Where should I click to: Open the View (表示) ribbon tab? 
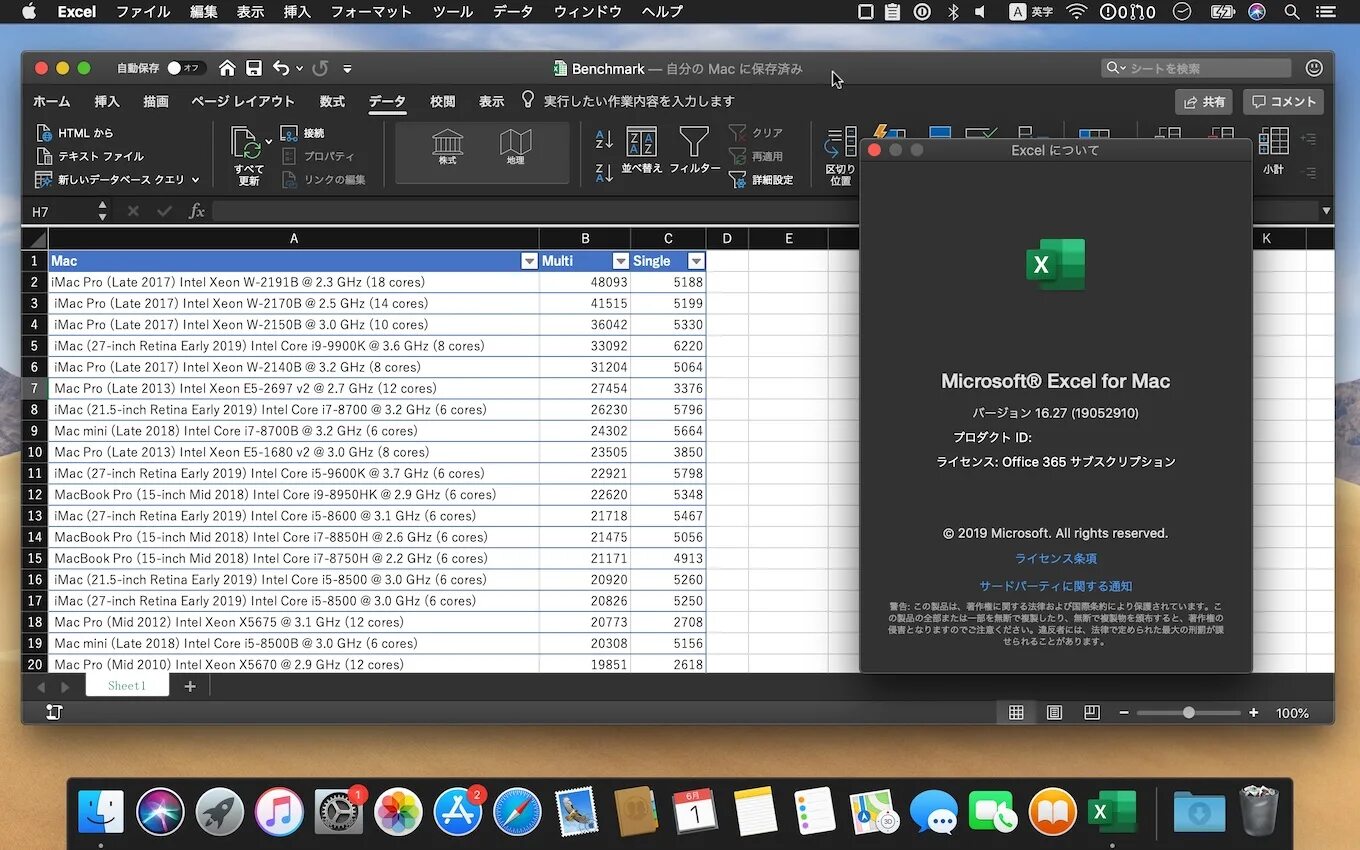click(x=491, y=101)
